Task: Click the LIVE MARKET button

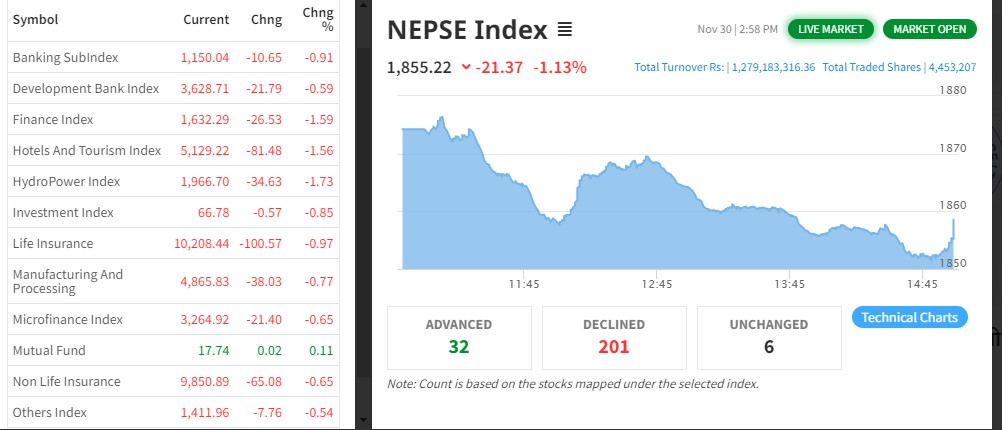Action: pos(830,29)
